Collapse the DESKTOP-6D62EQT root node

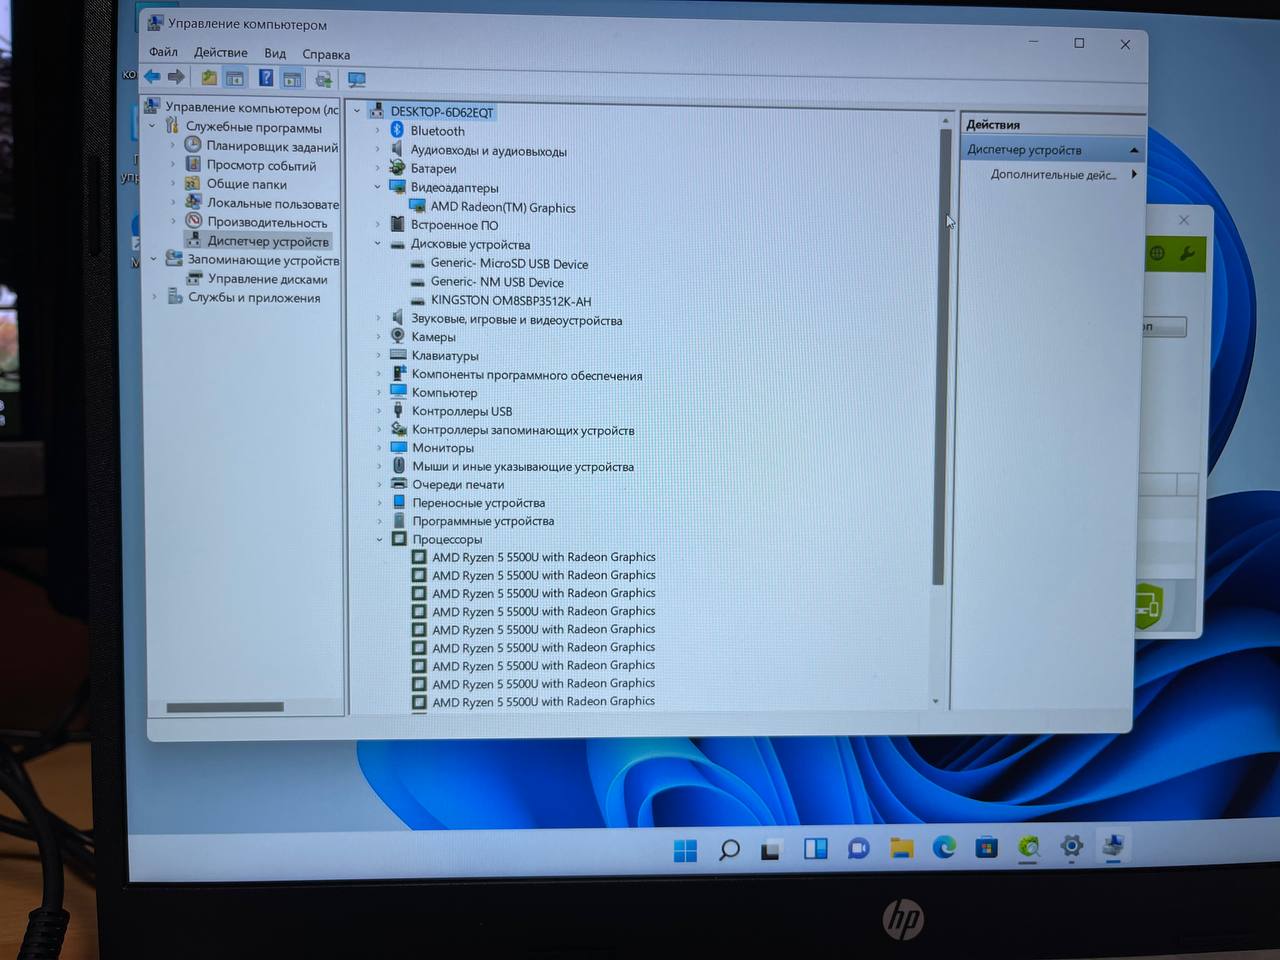[x=358, y=111]
